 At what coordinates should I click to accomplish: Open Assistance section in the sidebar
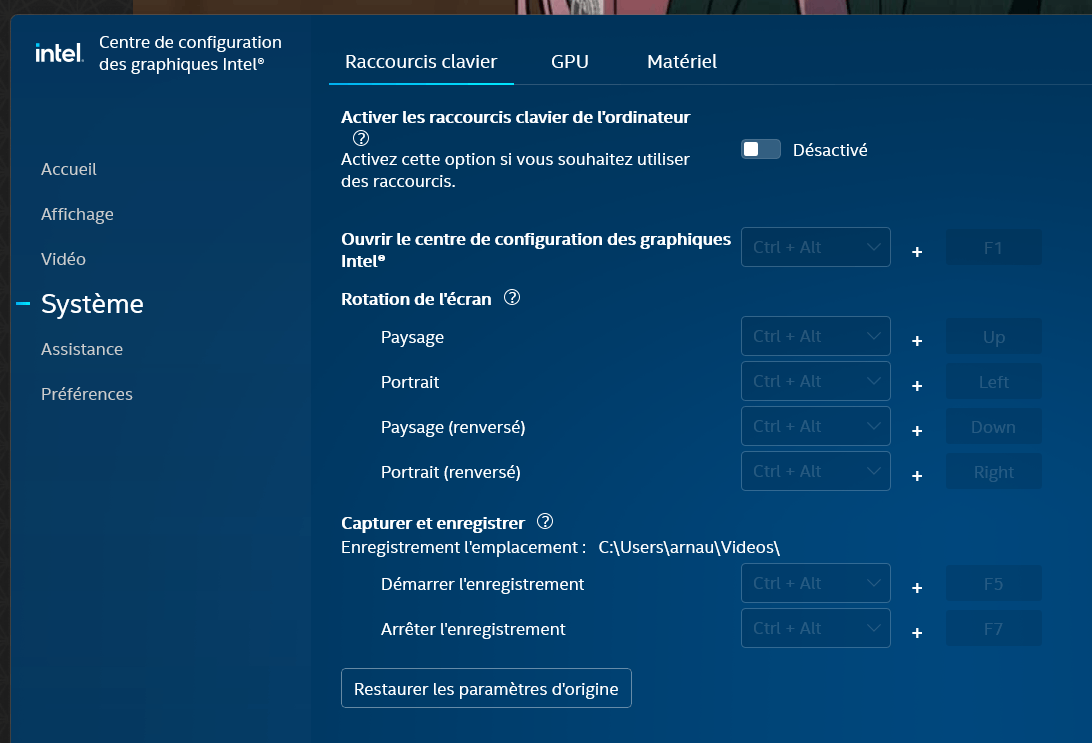point(81,349)
